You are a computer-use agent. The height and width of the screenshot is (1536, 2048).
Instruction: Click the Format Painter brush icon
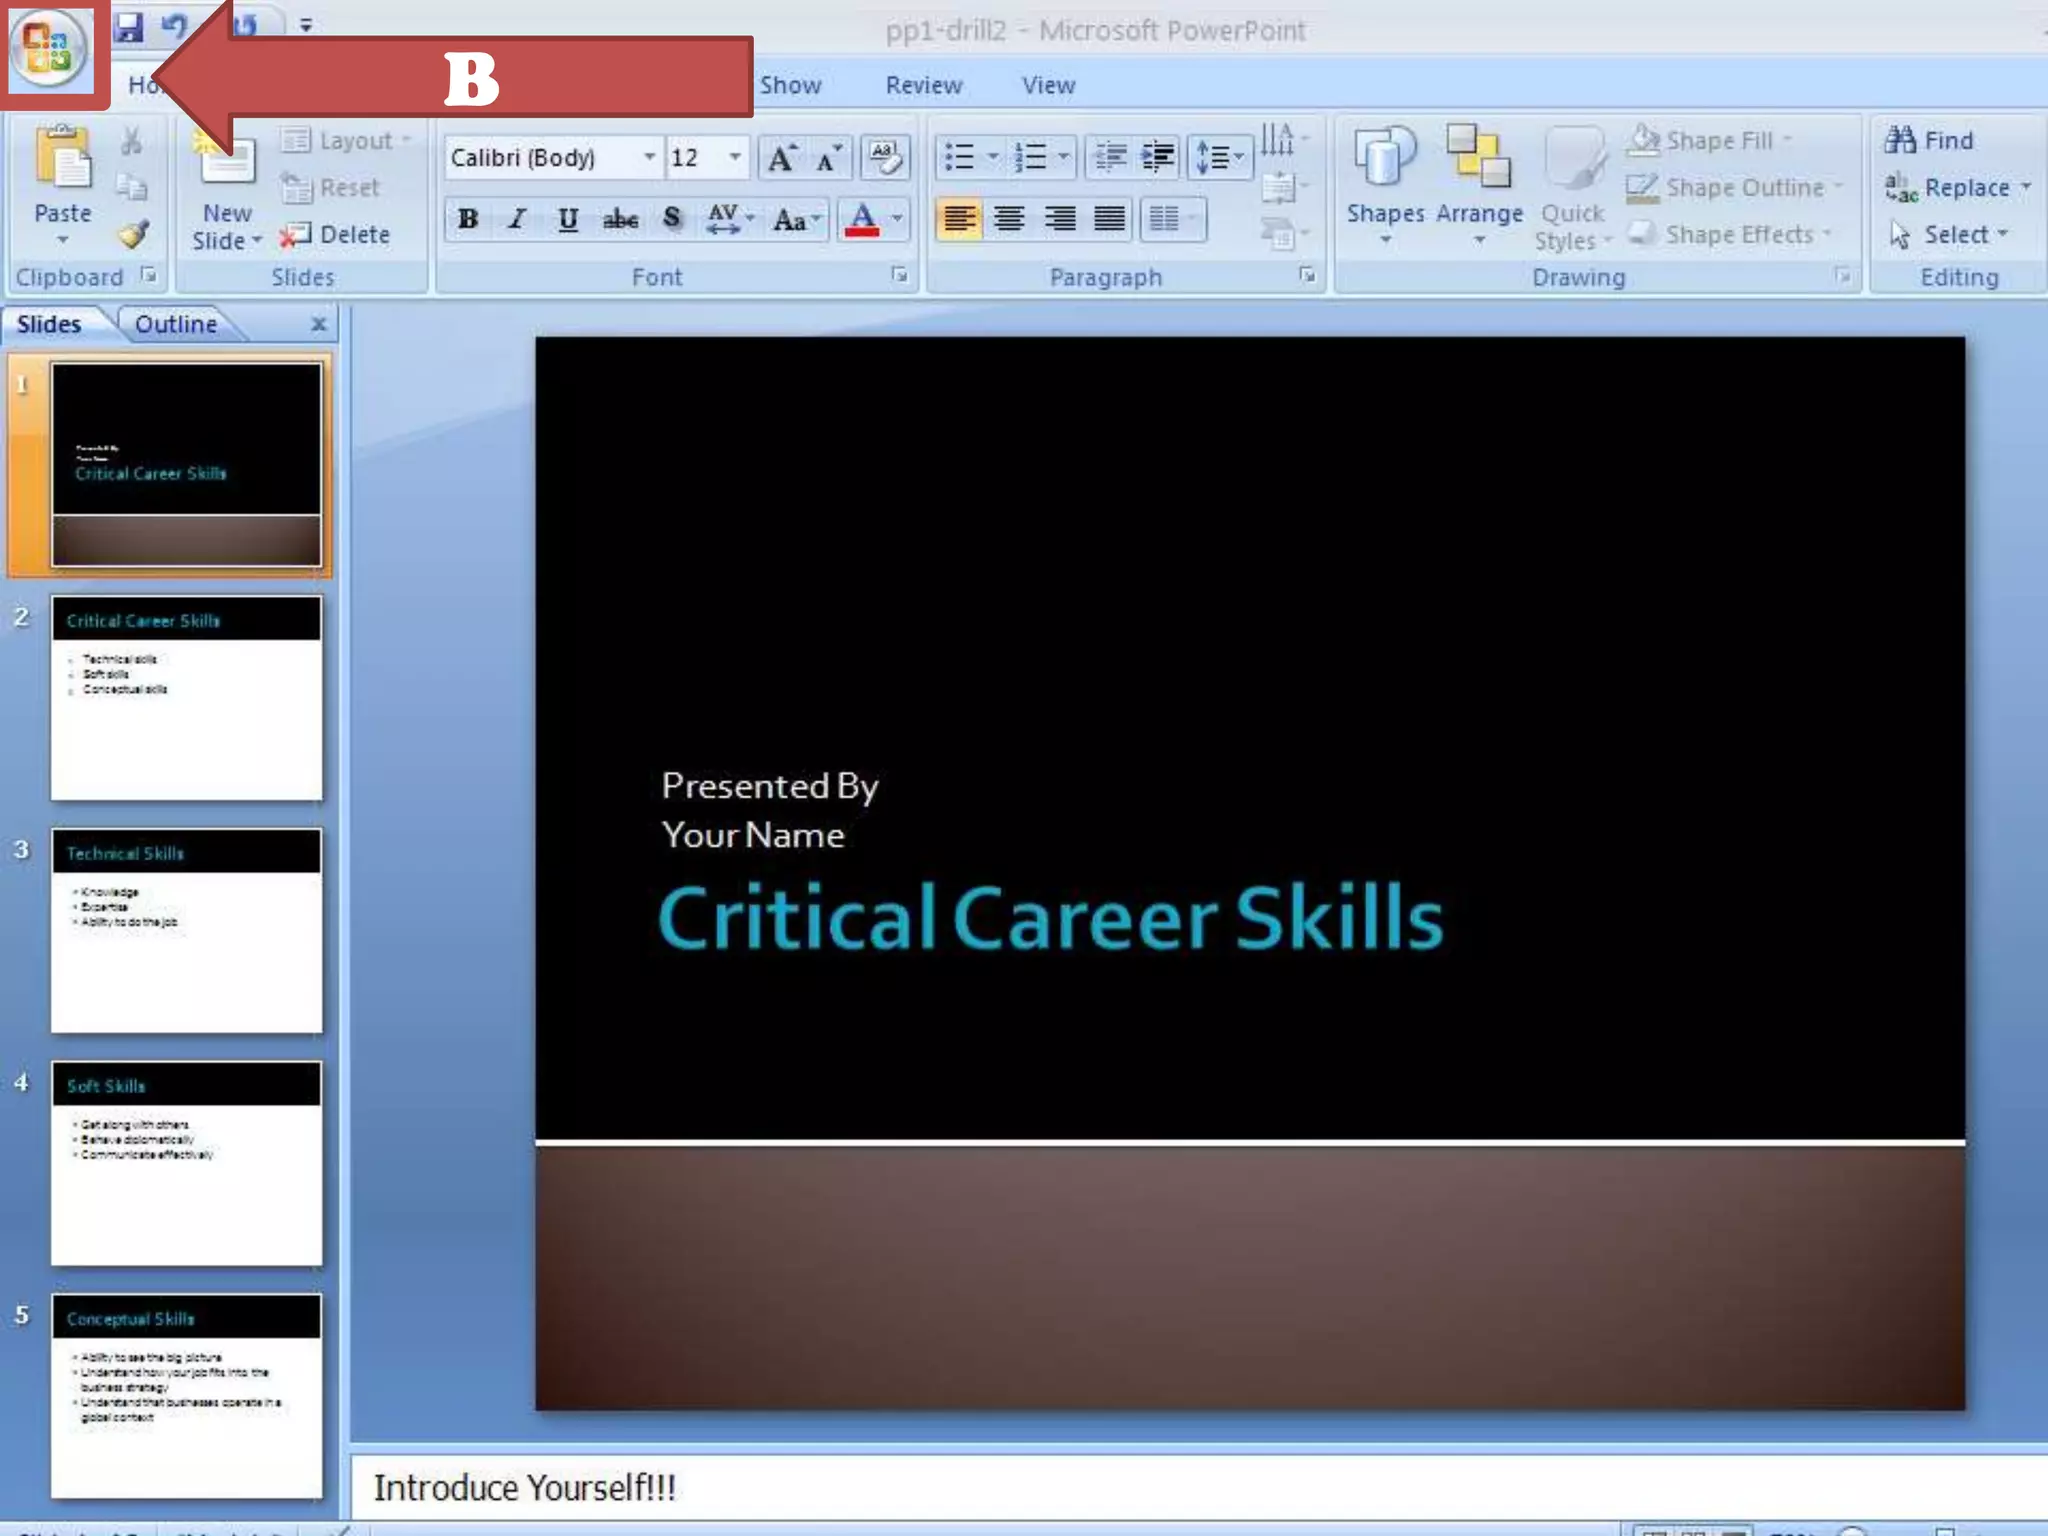coord(133,235)
